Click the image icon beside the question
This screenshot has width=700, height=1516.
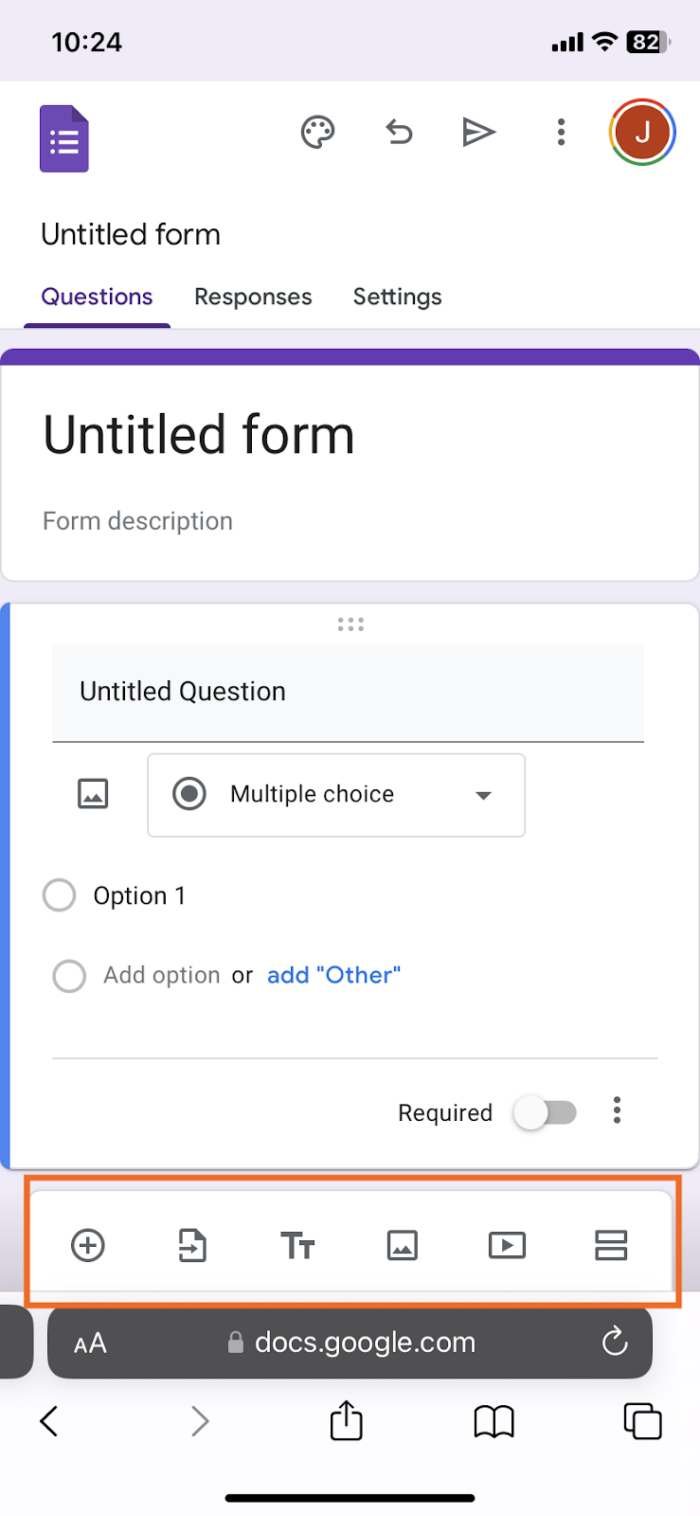click(92, 794)
